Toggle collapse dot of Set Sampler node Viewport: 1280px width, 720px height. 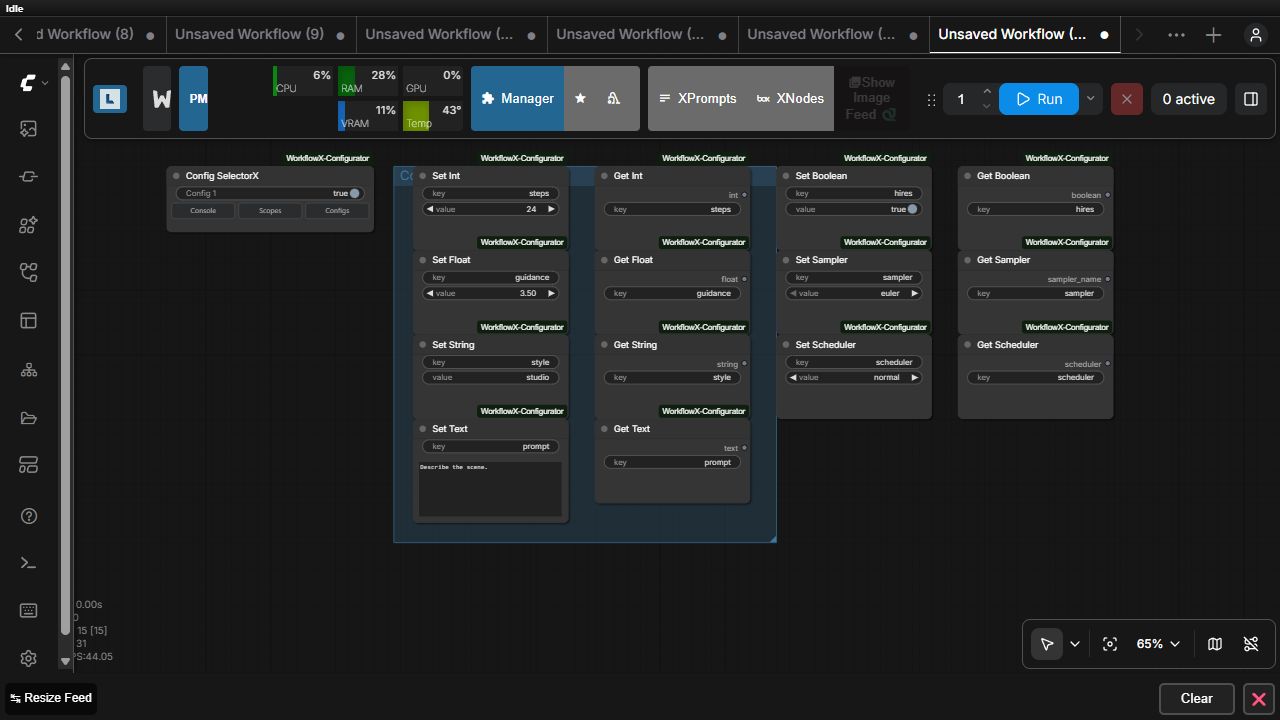(x=786, y=260)
